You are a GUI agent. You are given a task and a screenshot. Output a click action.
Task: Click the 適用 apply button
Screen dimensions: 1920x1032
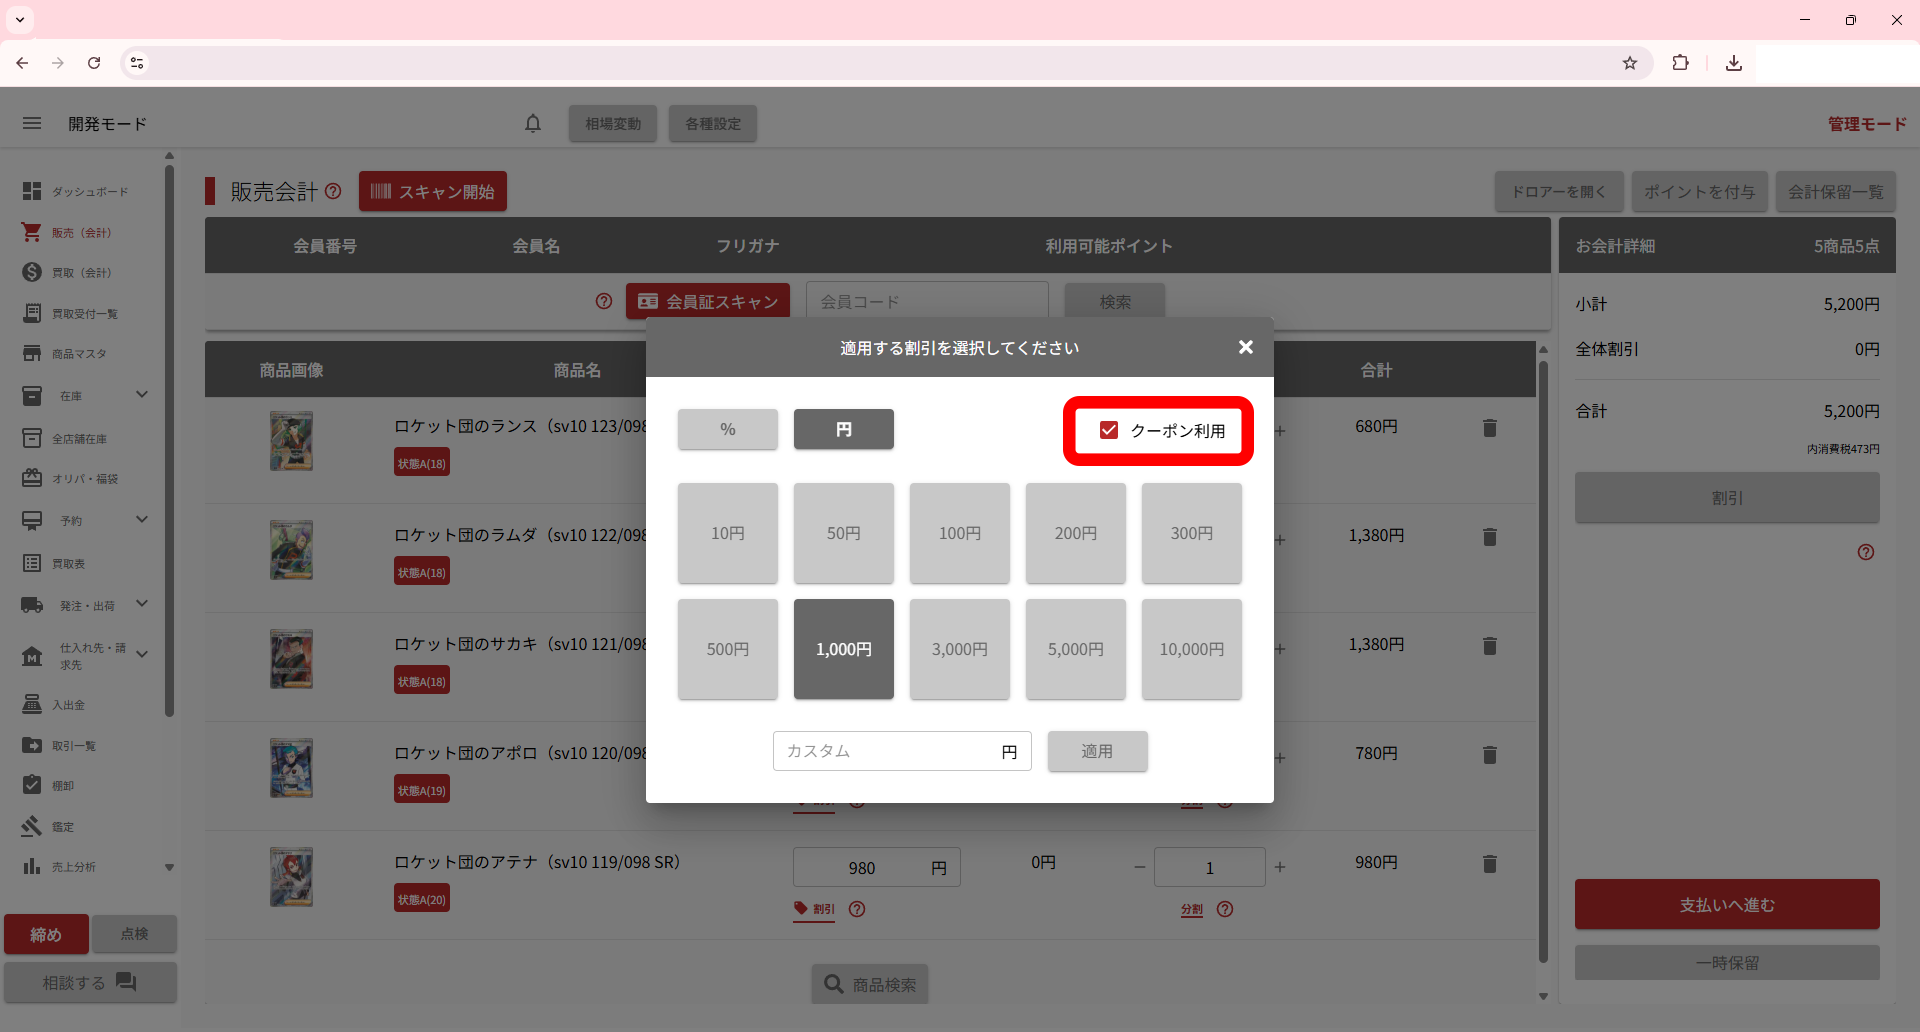tap(1097, 751)
